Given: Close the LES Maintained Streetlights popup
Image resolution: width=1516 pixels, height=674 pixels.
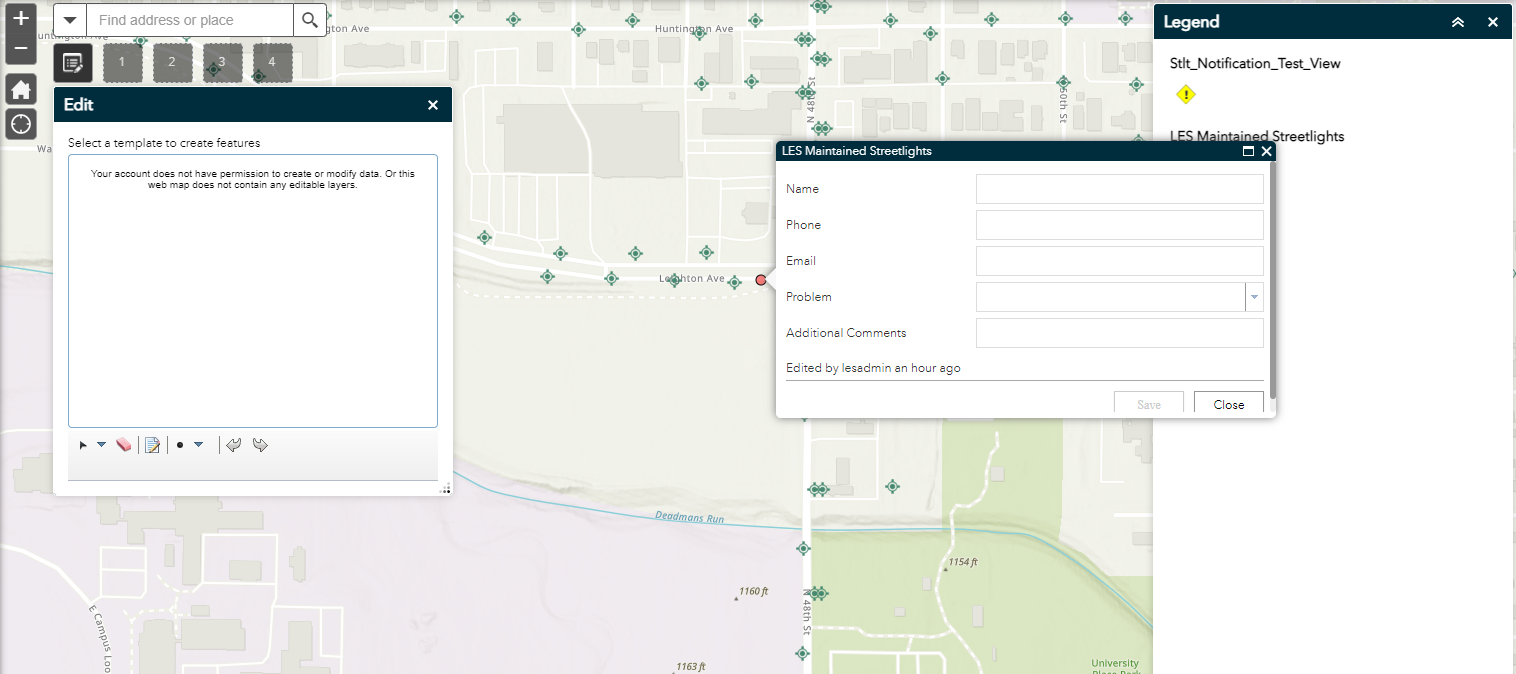Looking at the screenshot, I should coord(1266,151).
